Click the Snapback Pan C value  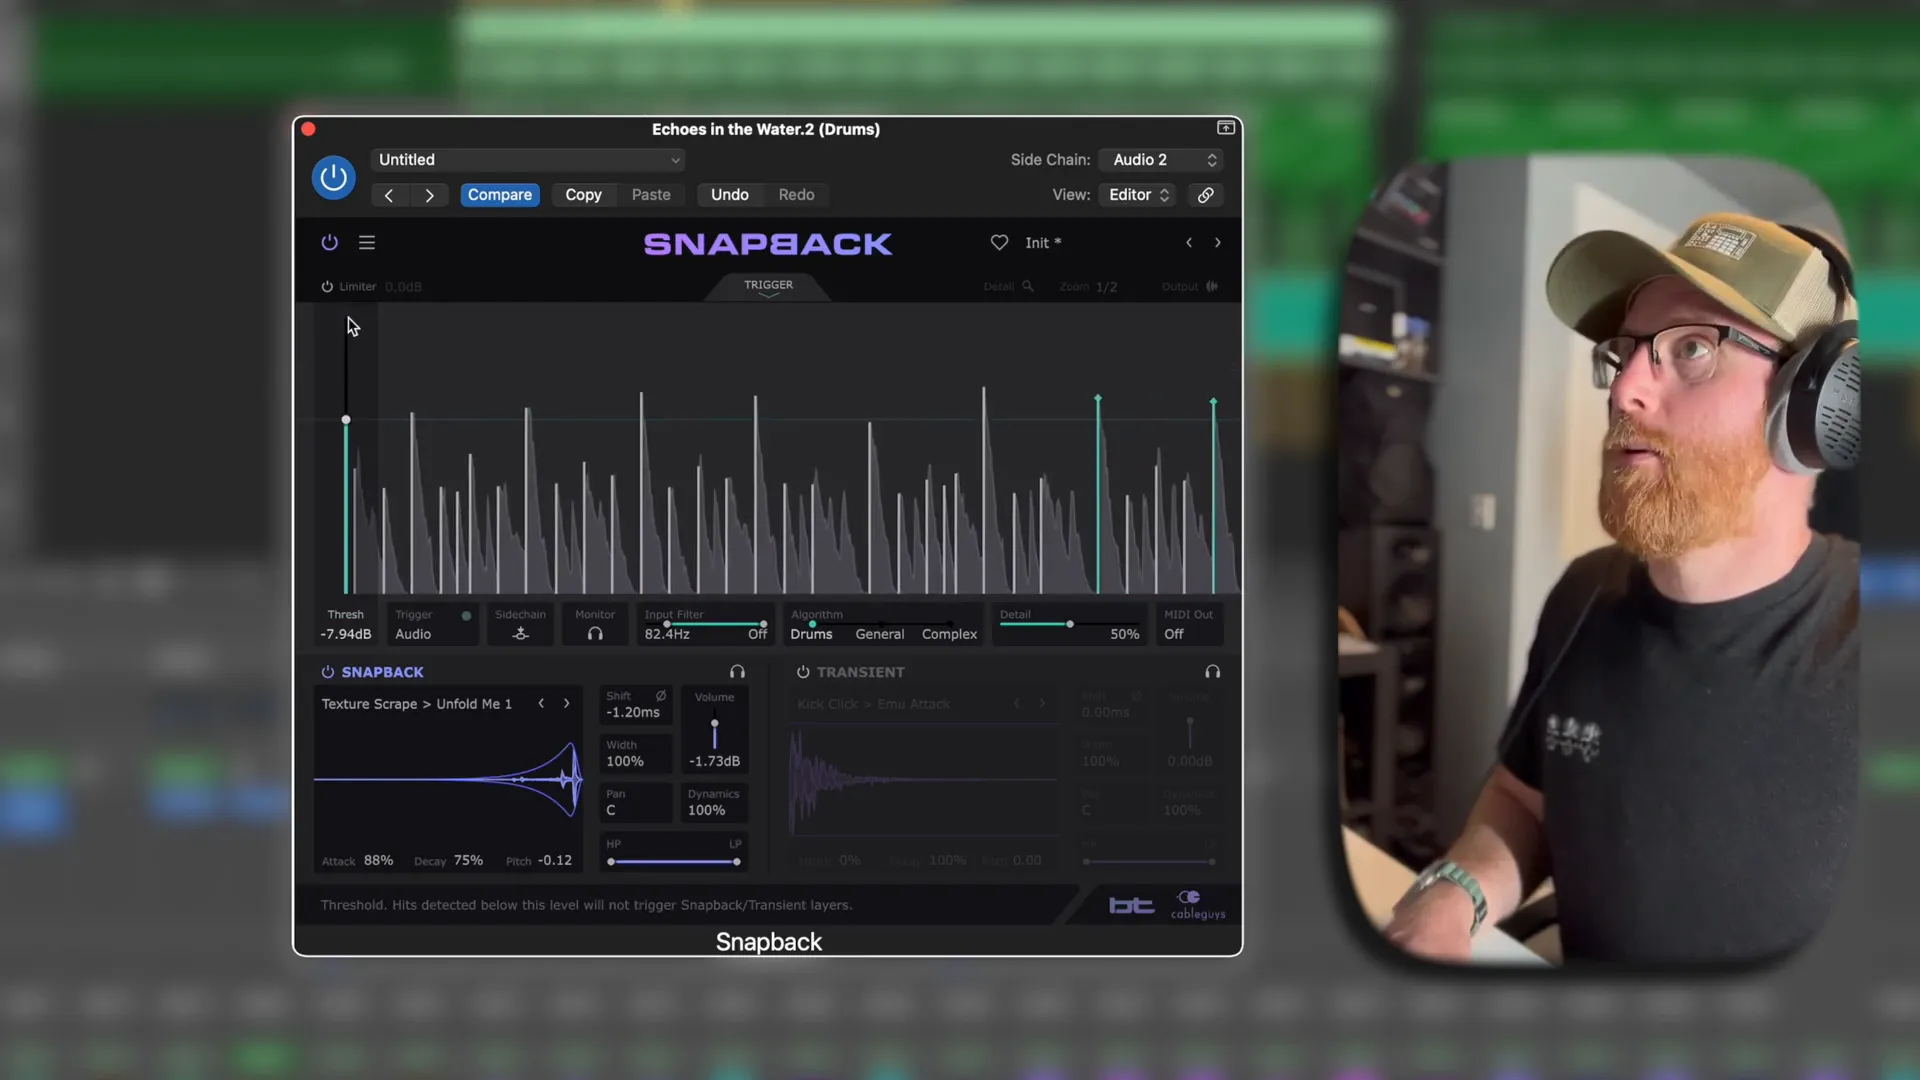611,811
